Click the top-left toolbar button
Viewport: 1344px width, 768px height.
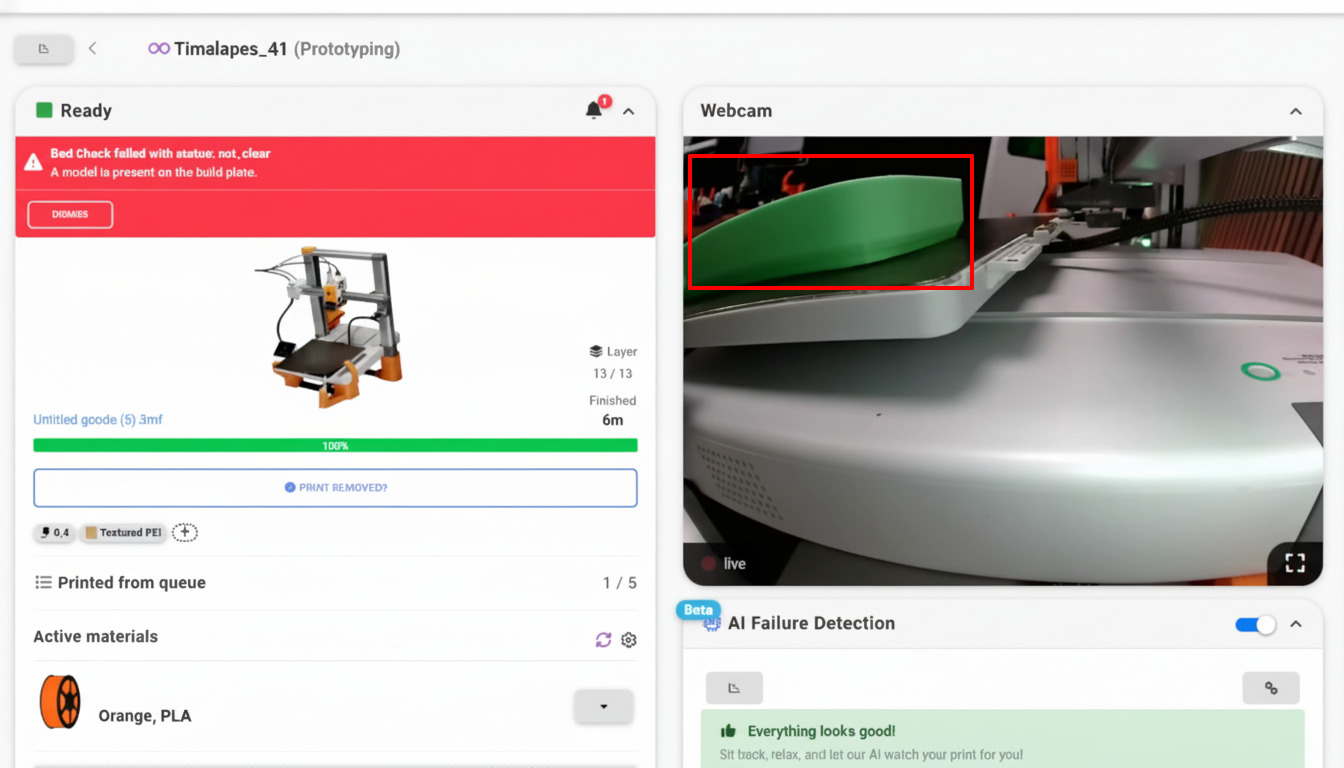pyautogui.click(x=43, y=49)
